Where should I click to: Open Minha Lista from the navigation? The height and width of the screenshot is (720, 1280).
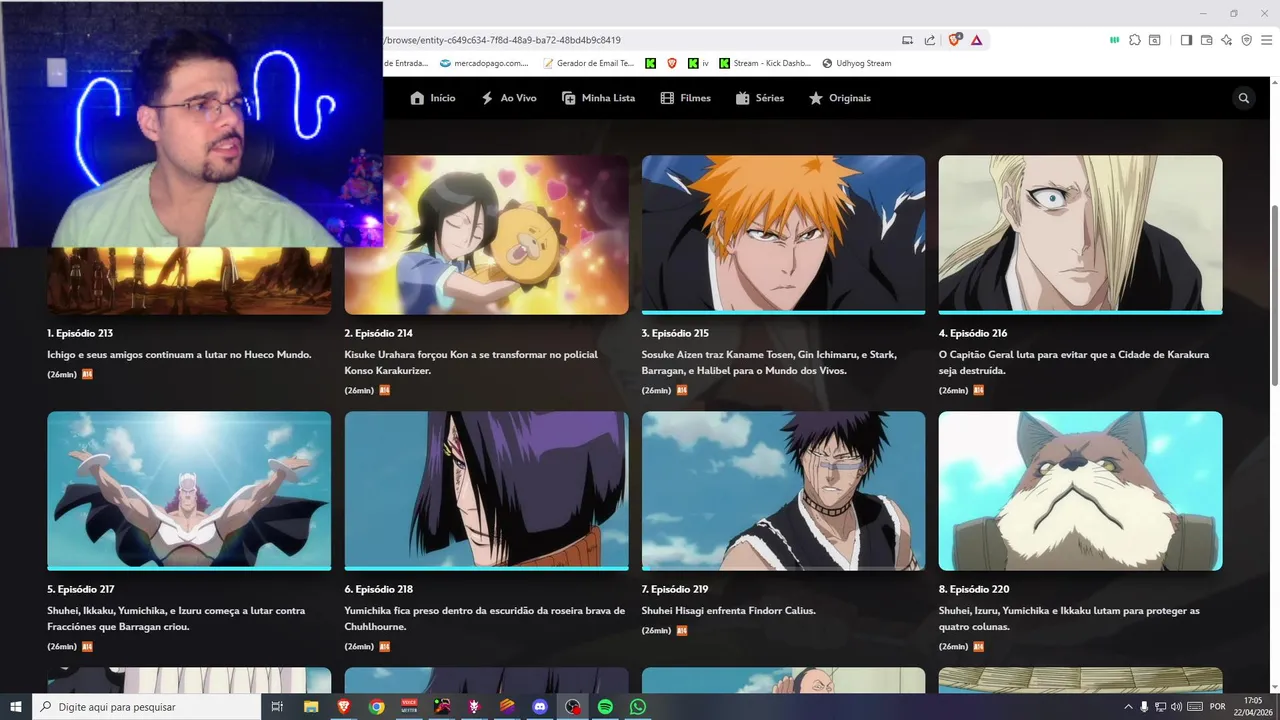coord(599,98)
